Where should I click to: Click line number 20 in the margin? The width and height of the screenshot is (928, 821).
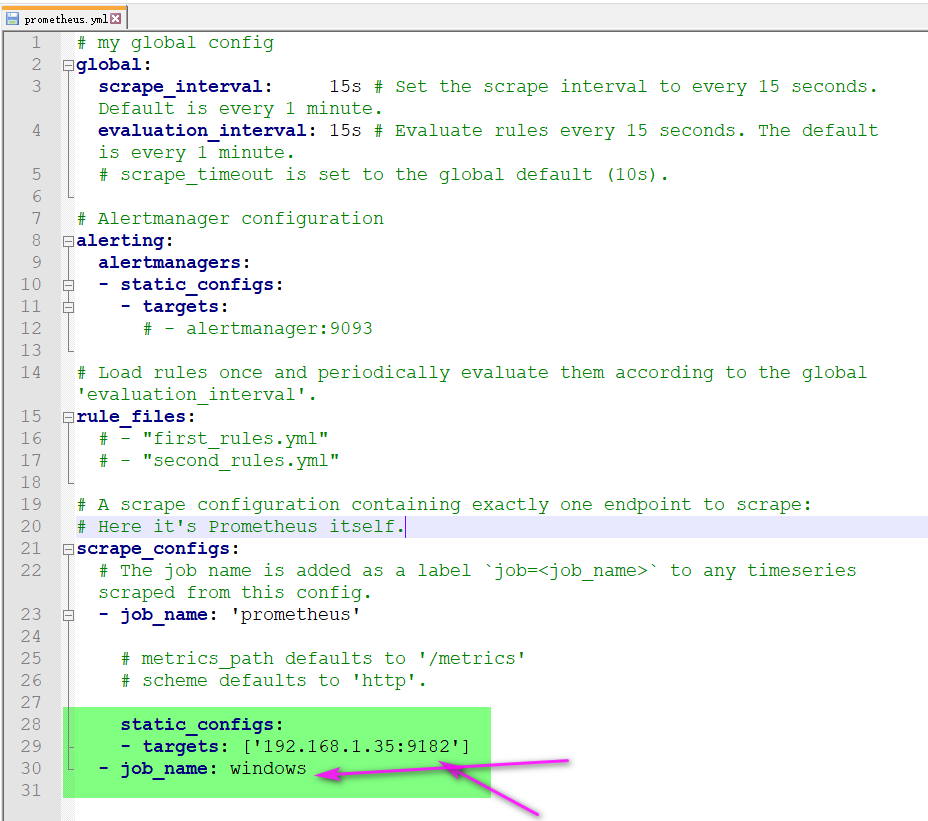(x=31, y=526)
